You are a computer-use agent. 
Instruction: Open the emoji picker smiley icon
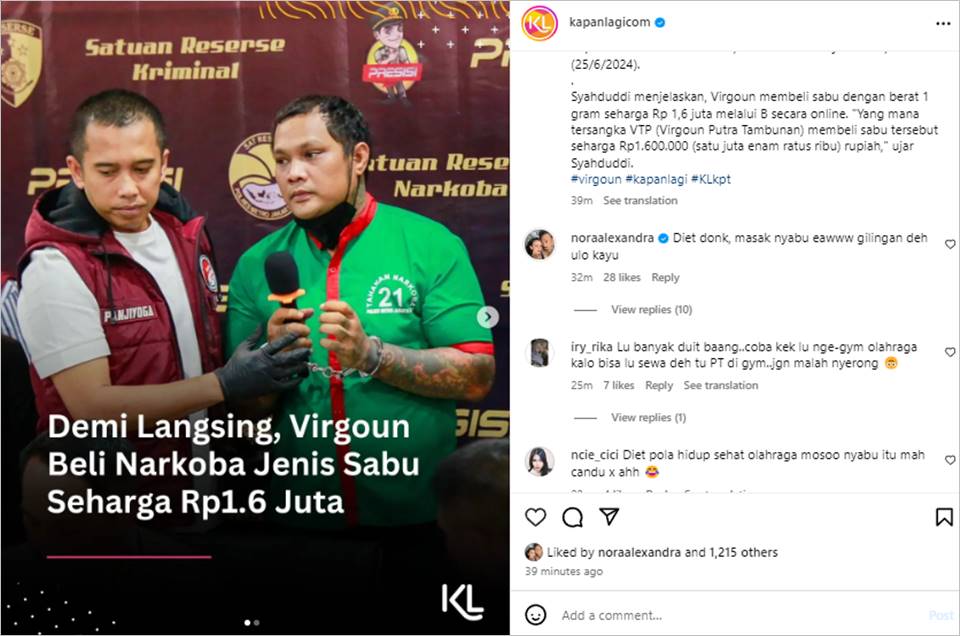click(x=536, y=615)
